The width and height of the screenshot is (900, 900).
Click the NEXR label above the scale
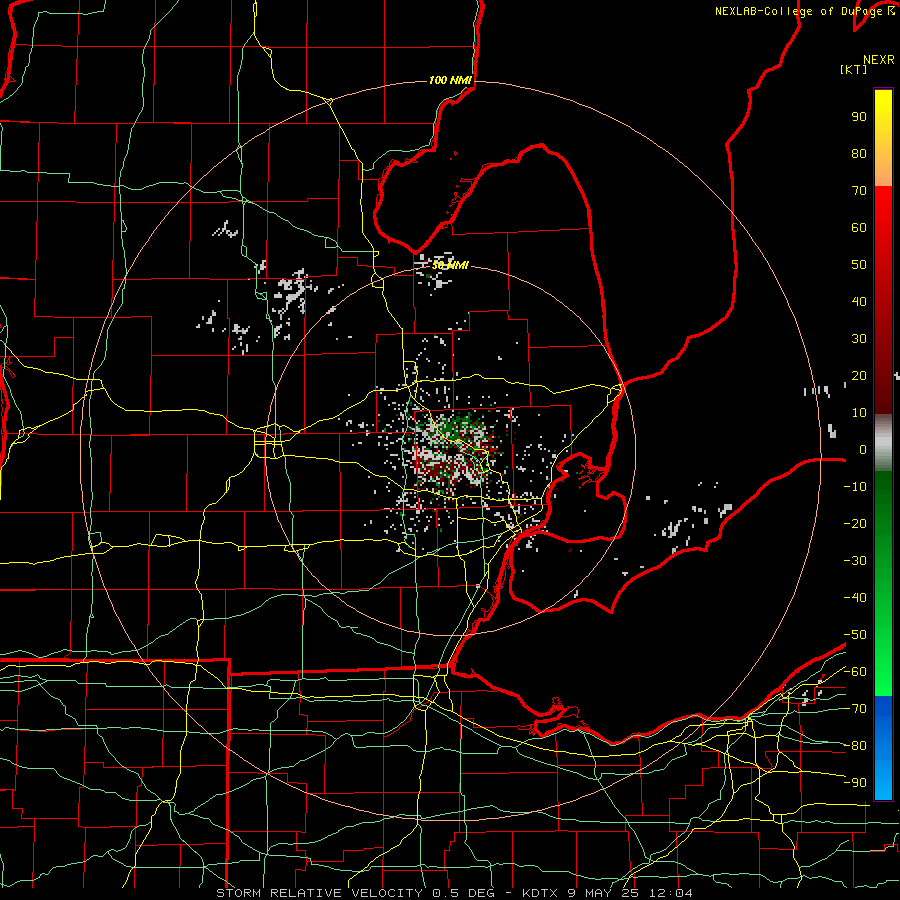click(879, 60)
